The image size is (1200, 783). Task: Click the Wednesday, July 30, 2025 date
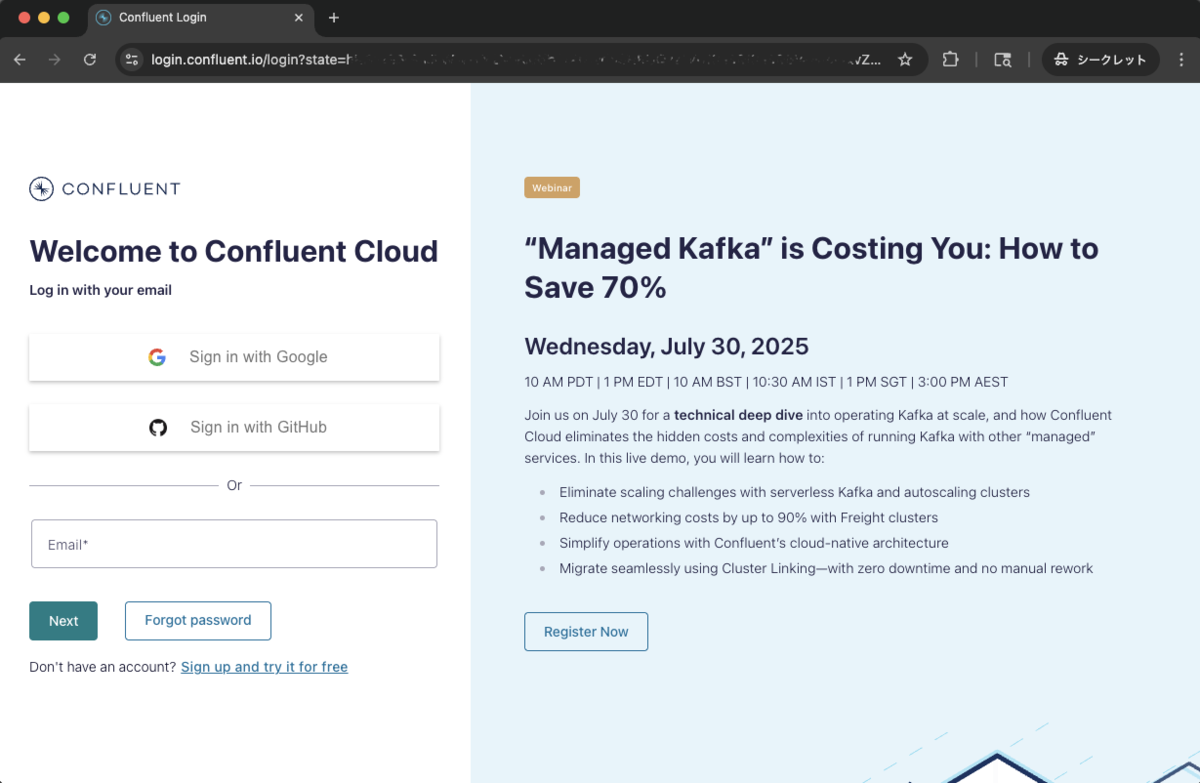coord(666,347)
